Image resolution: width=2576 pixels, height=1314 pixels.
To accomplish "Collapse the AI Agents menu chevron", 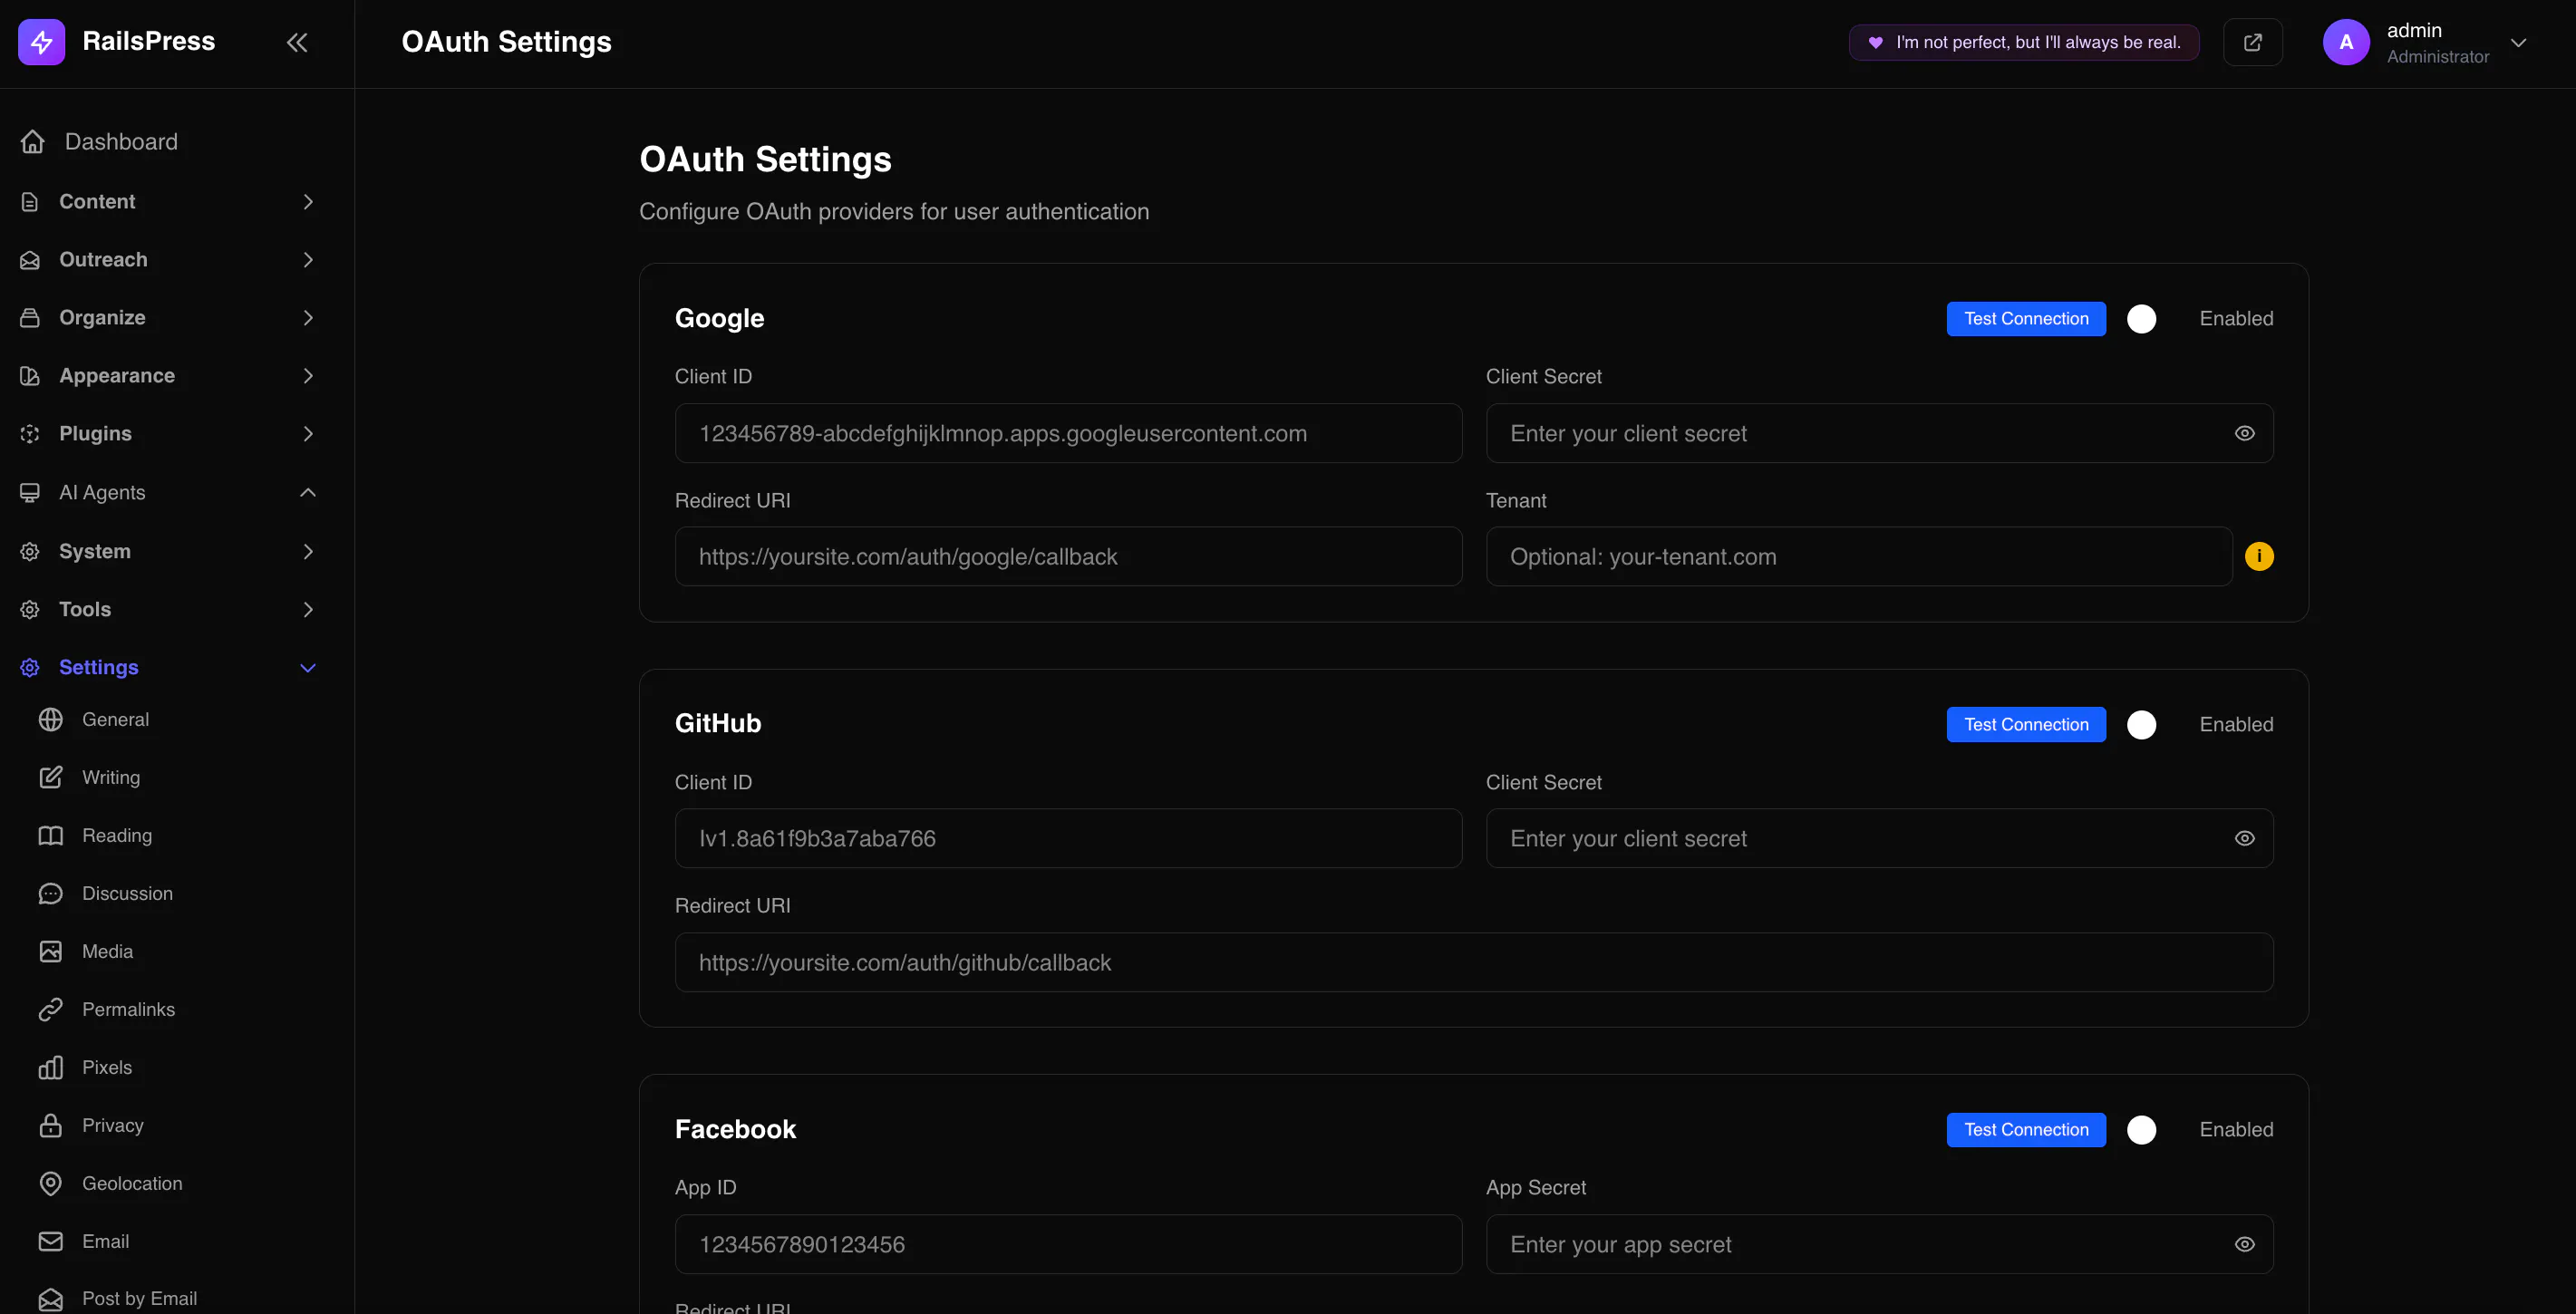I will click(308, 493).
